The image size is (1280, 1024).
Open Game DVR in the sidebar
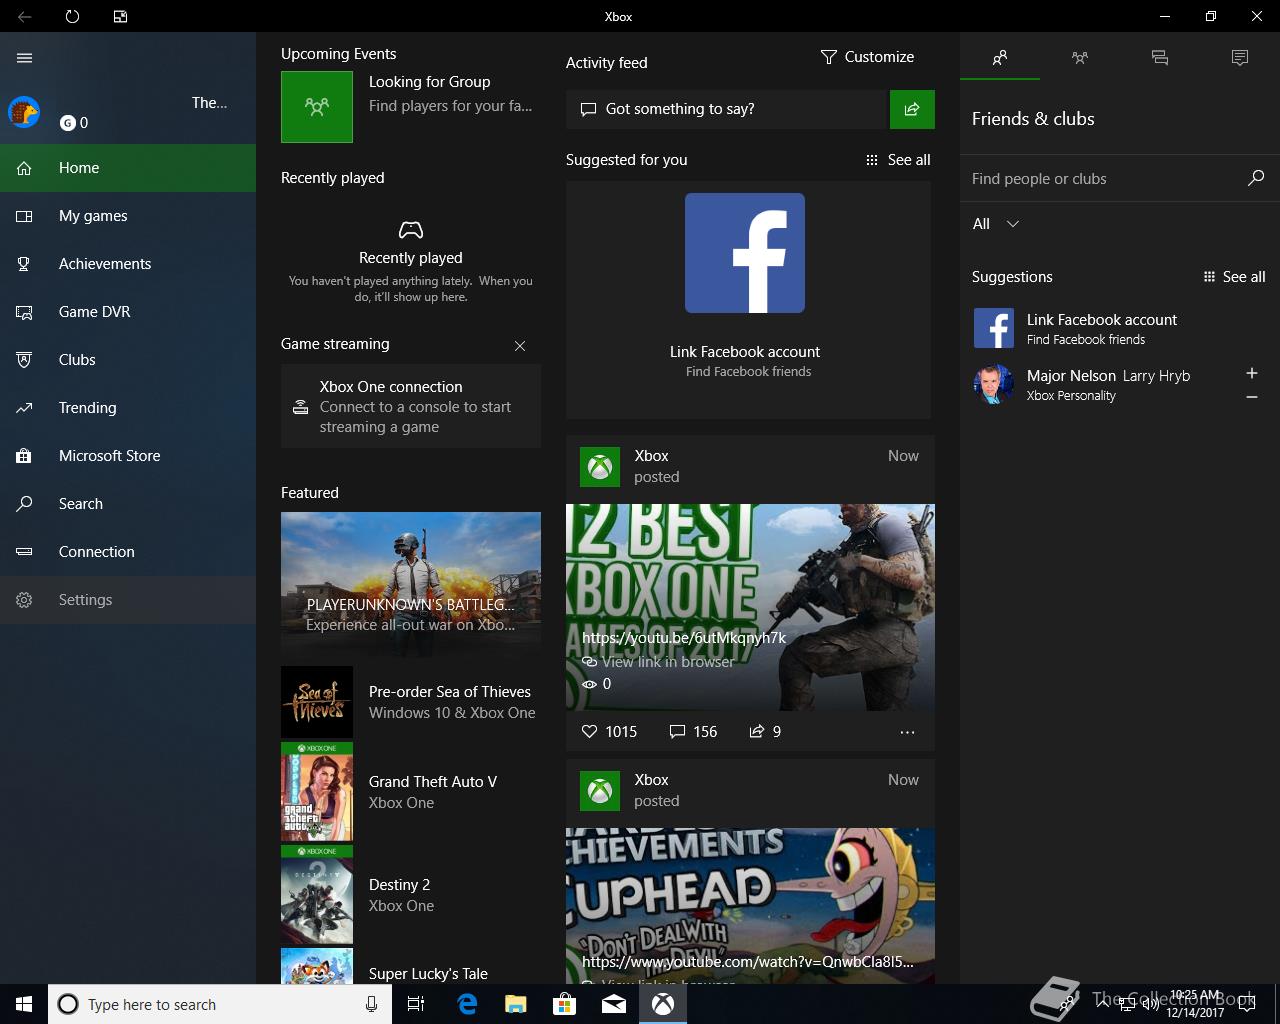128,312
